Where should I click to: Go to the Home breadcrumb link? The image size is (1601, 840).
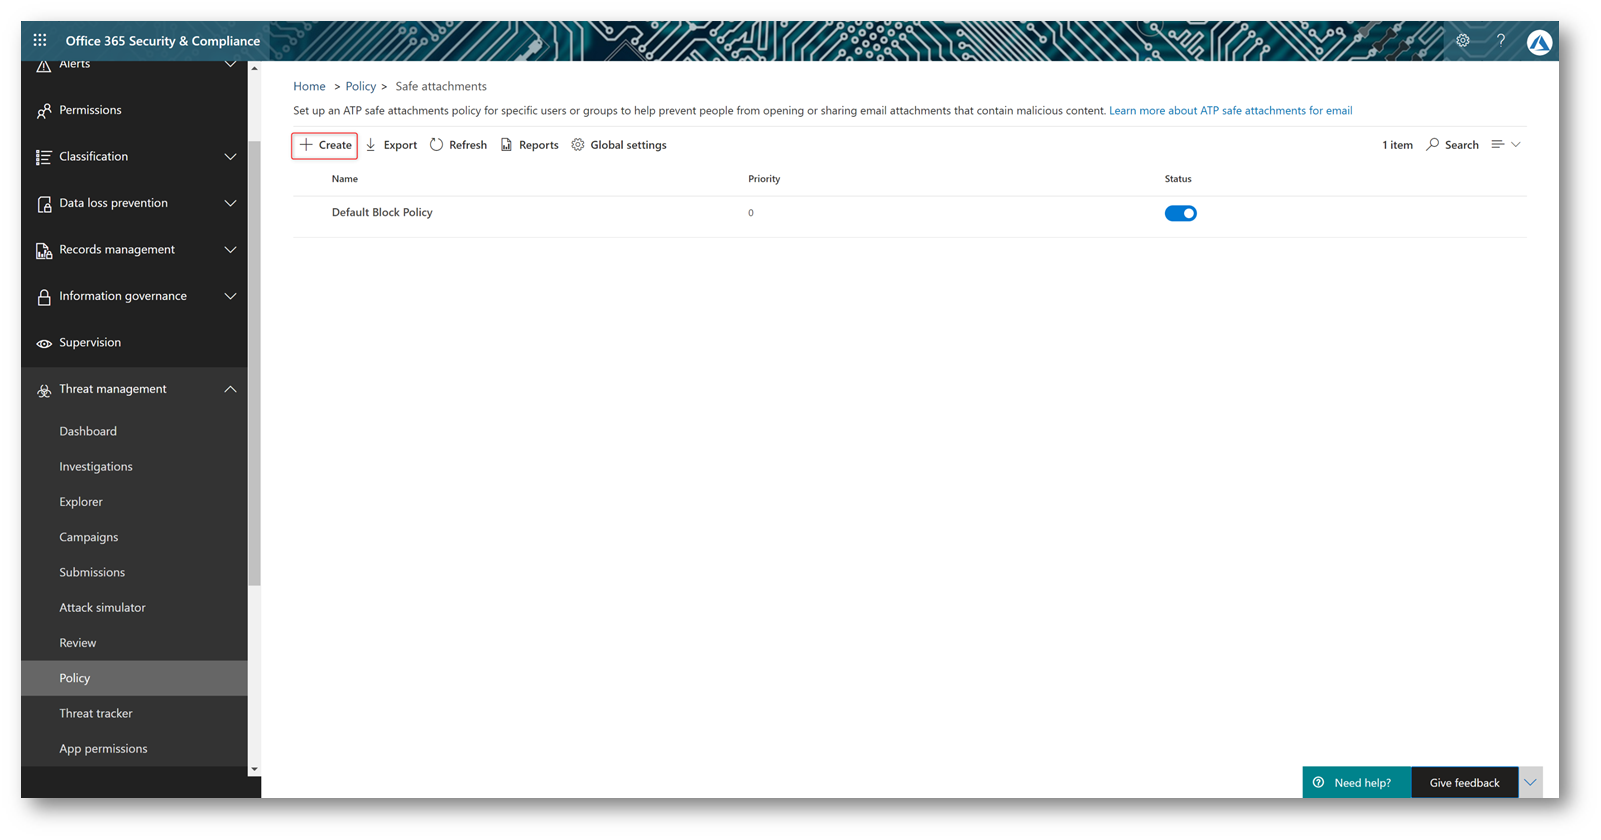click(x=309, y=87)
